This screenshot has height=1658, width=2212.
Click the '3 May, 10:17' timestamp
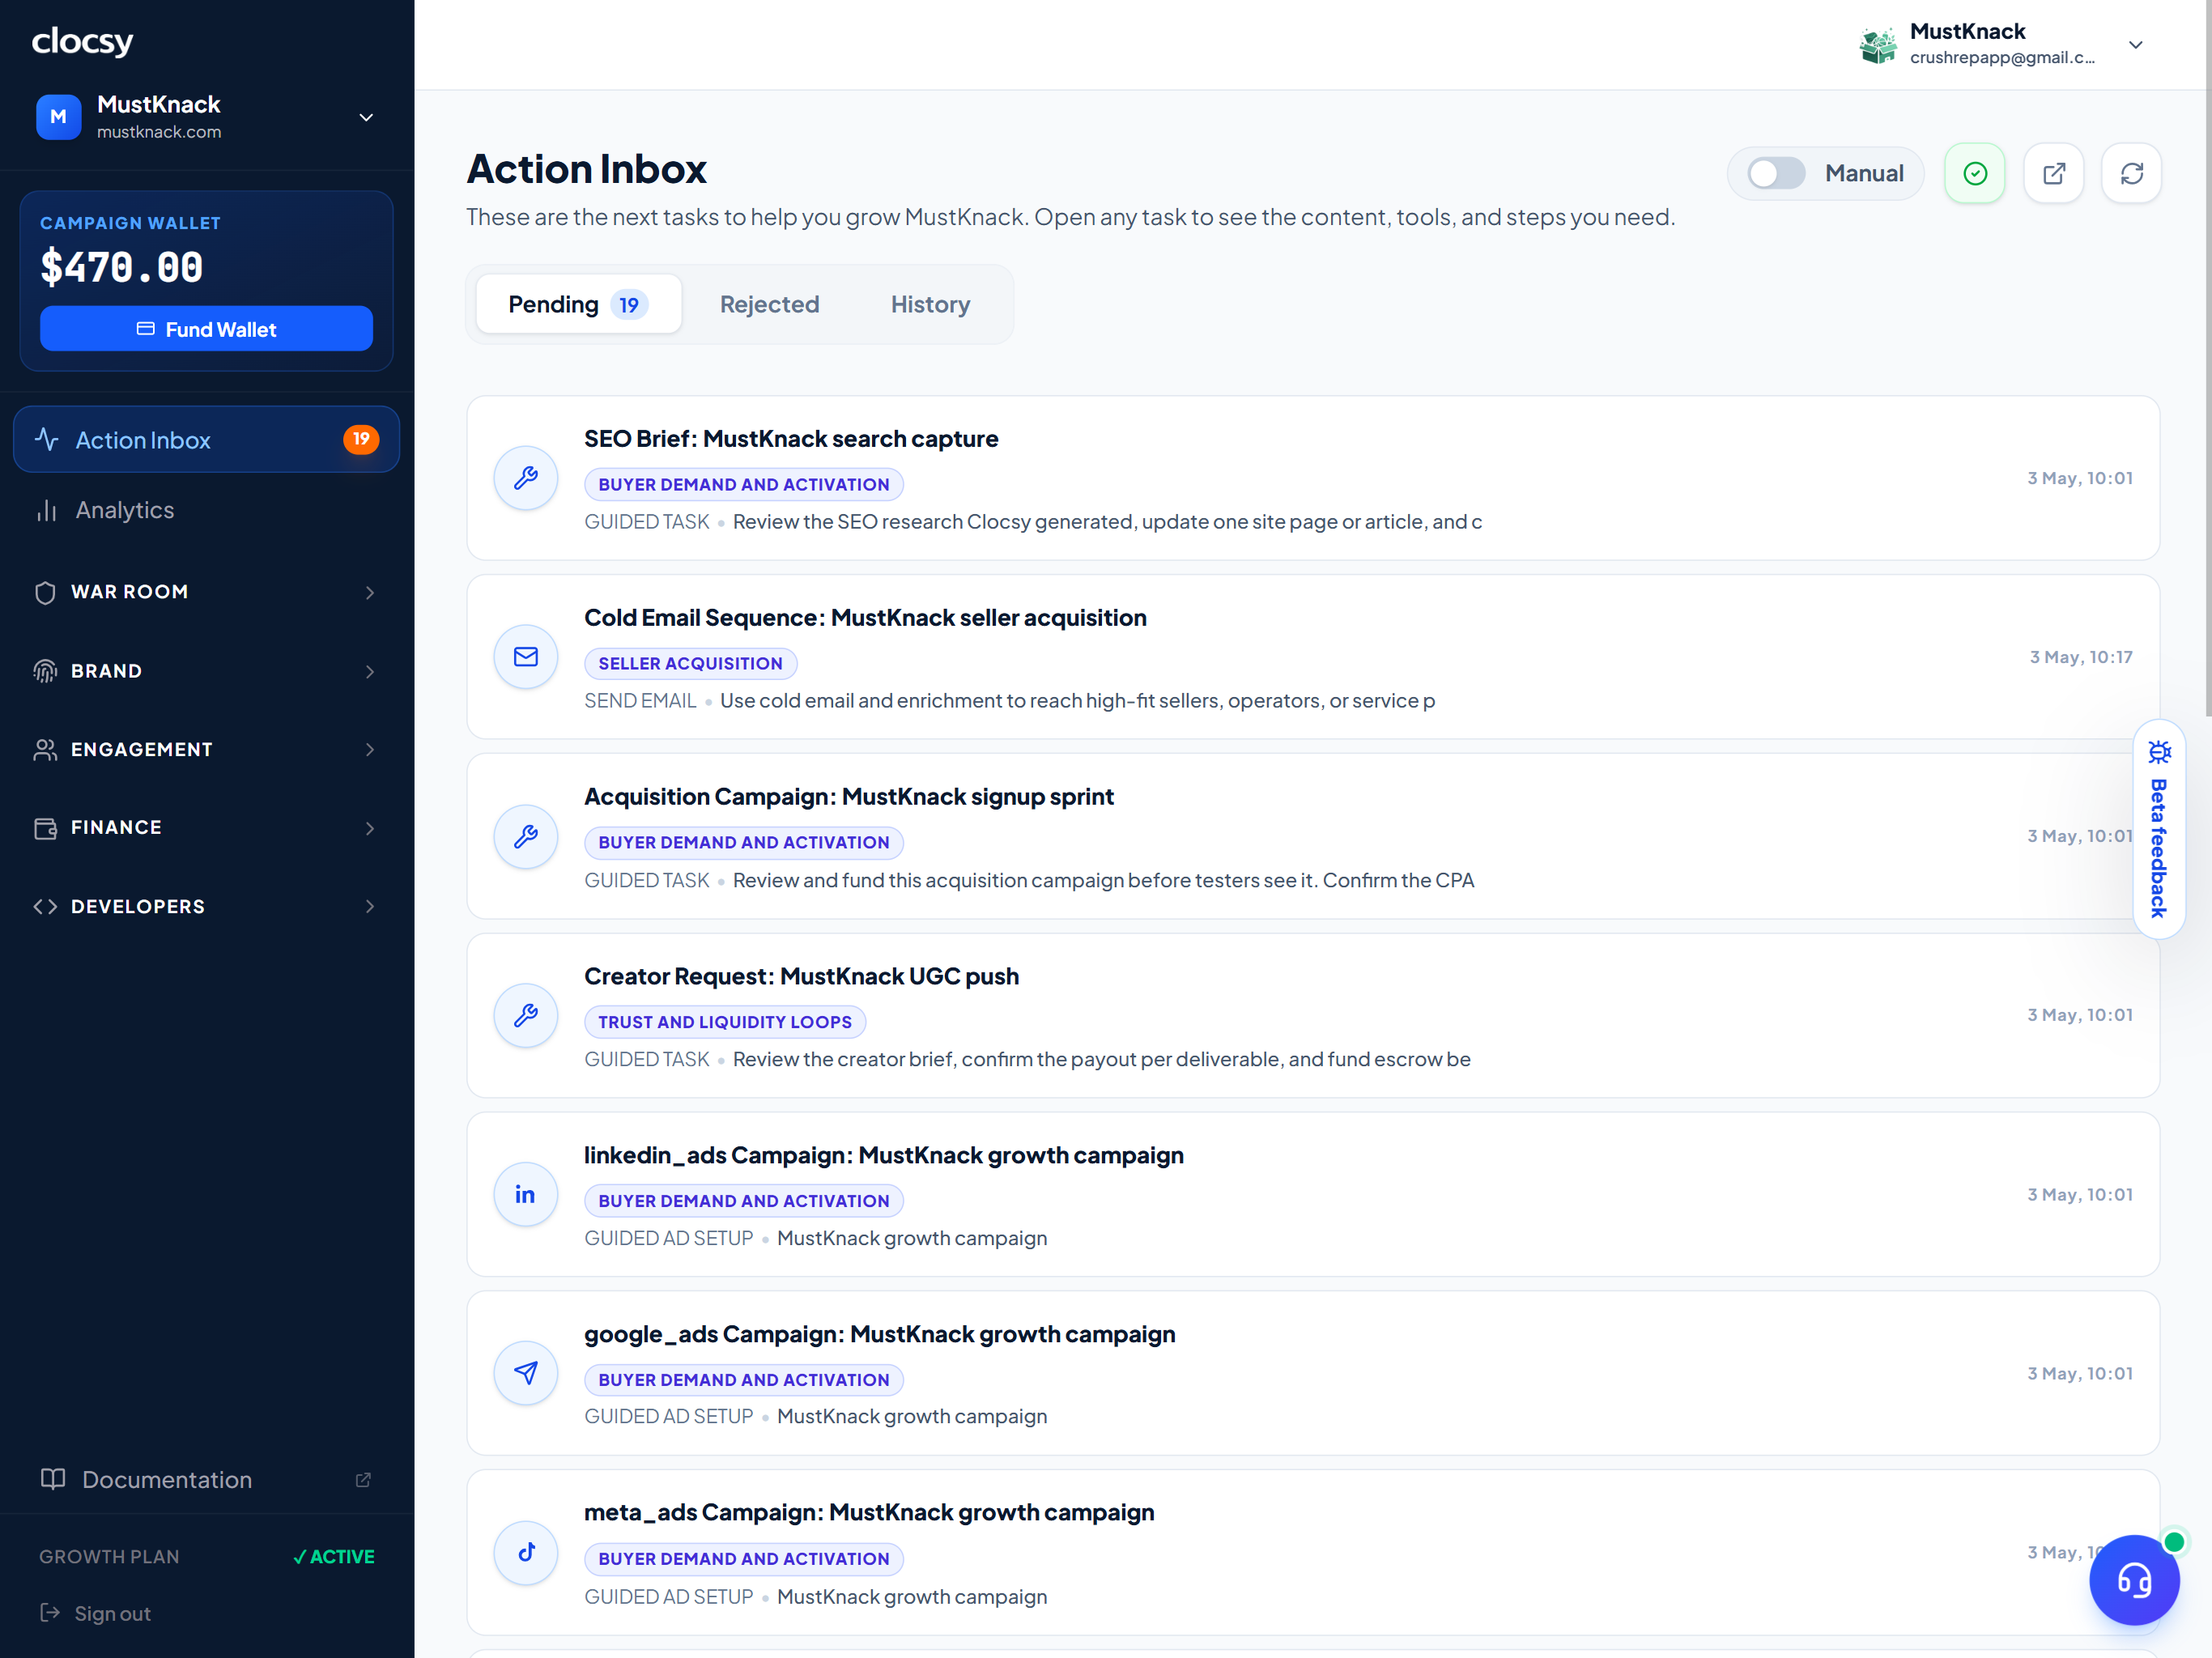pos(2080,657)
